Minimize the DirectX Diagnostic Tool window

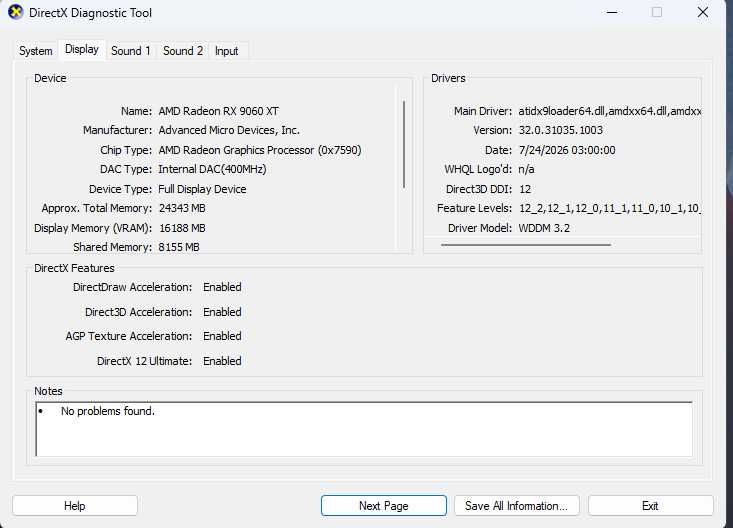[612, 13]
